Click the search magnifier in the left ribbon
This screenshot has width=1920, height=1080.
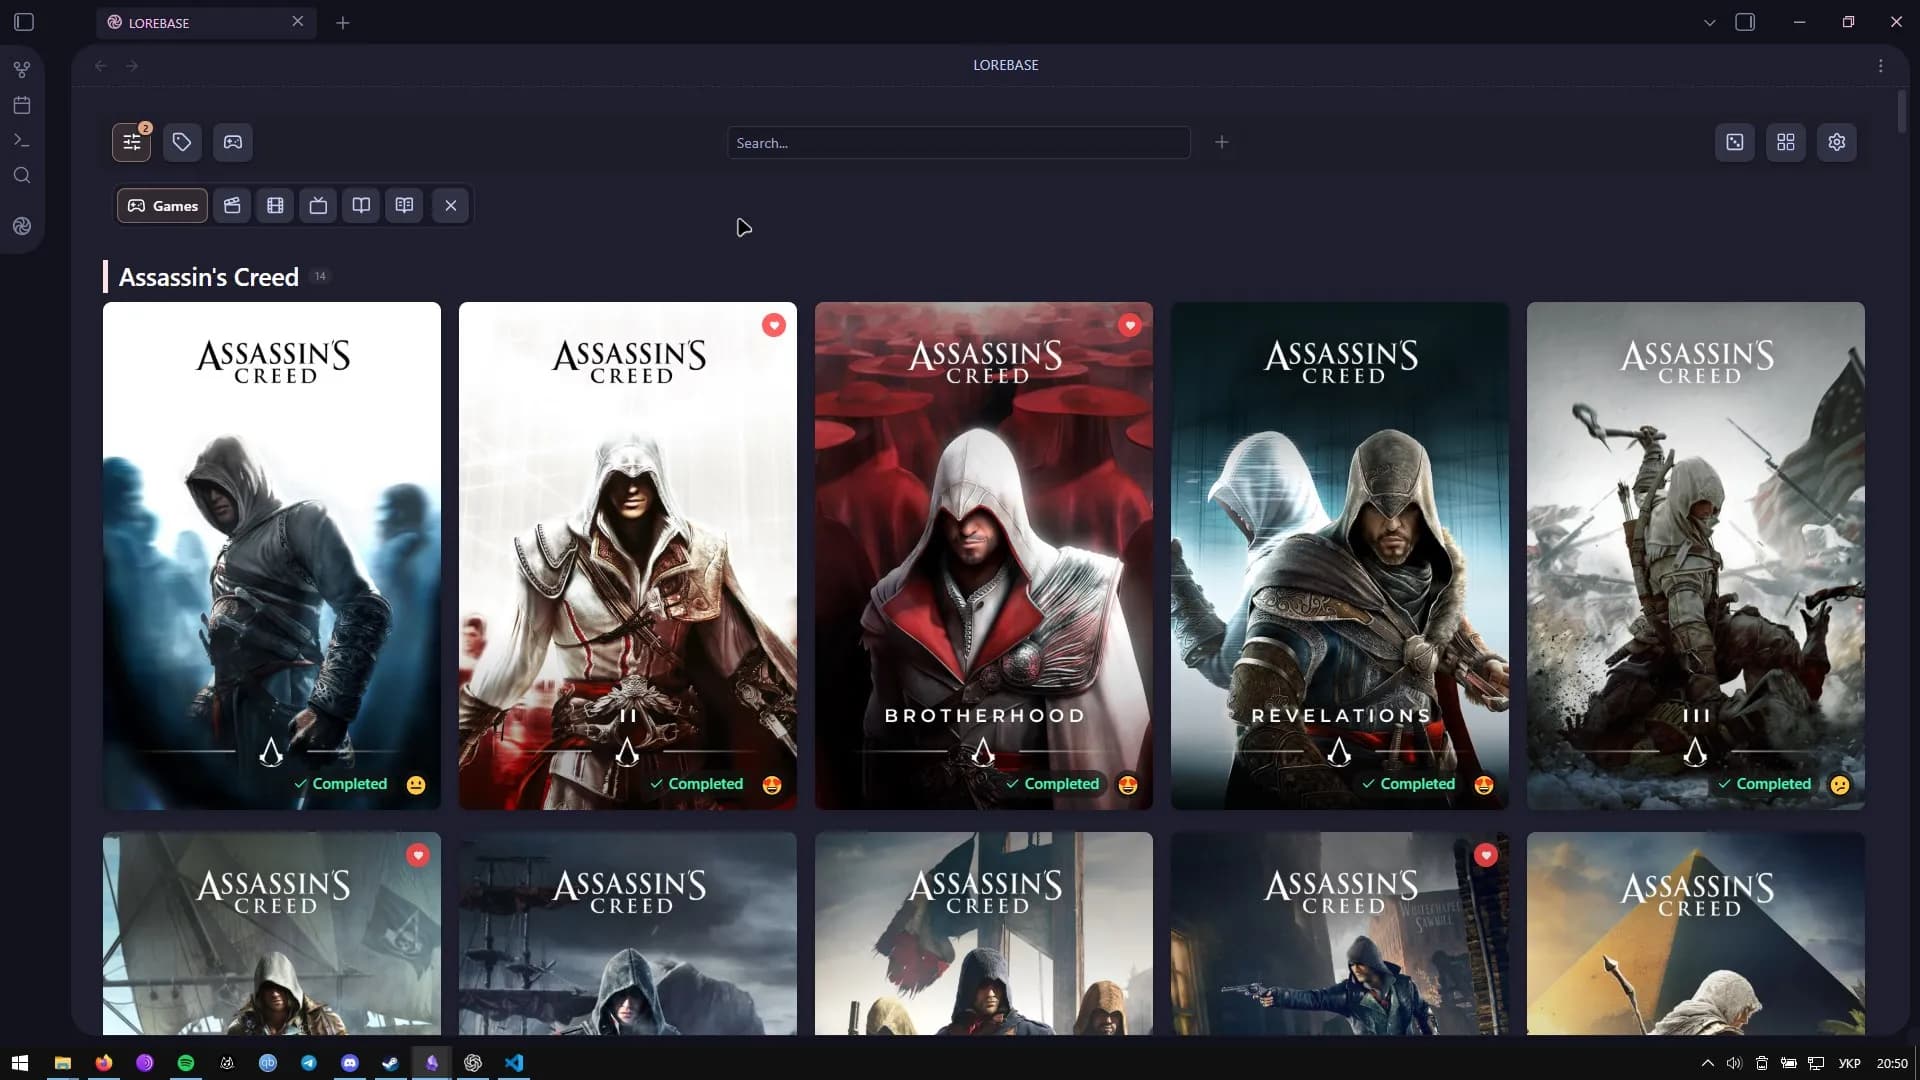[x=22, y=176]
